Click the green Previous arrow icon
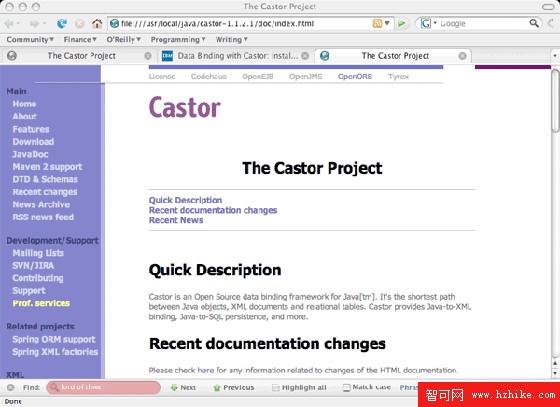 tap(216, 388)
